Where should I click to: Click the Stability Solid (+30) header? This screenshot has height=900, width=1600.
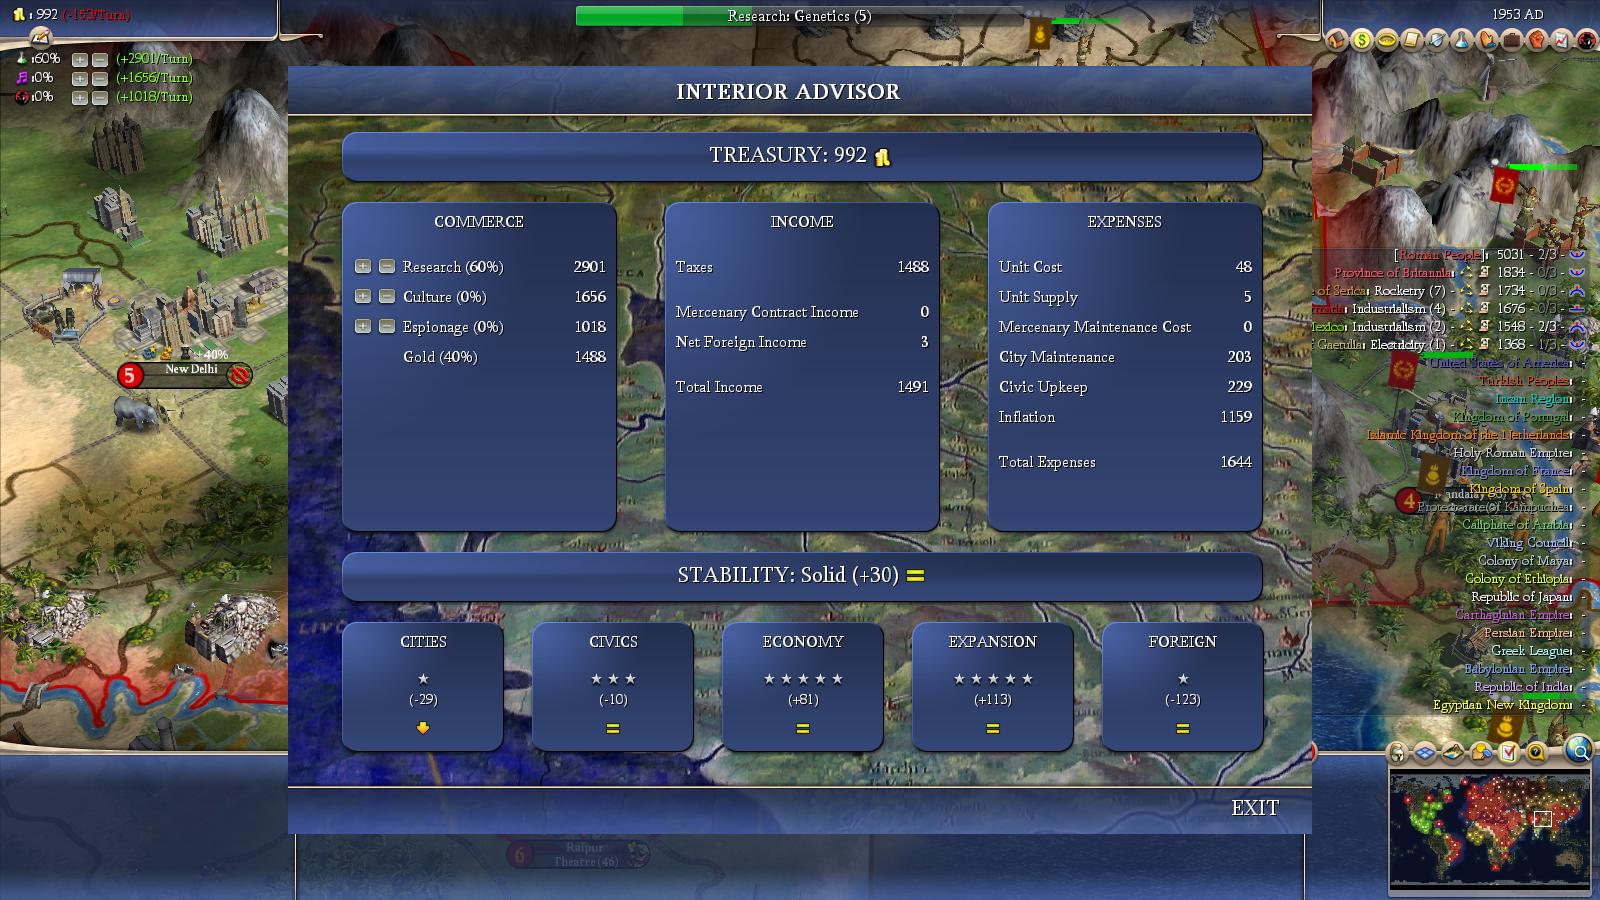[x=802, y=576]
